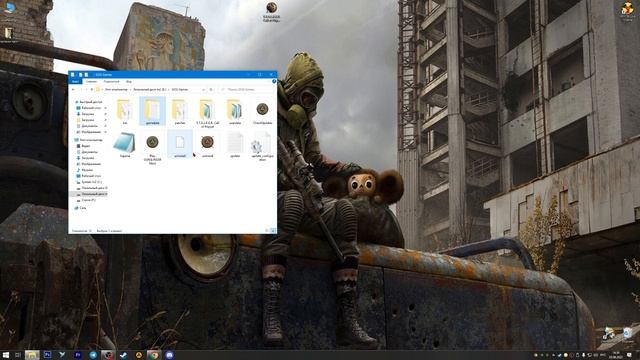
Task: Select Этот компьютер in the navigation pane
Action: 89,140
